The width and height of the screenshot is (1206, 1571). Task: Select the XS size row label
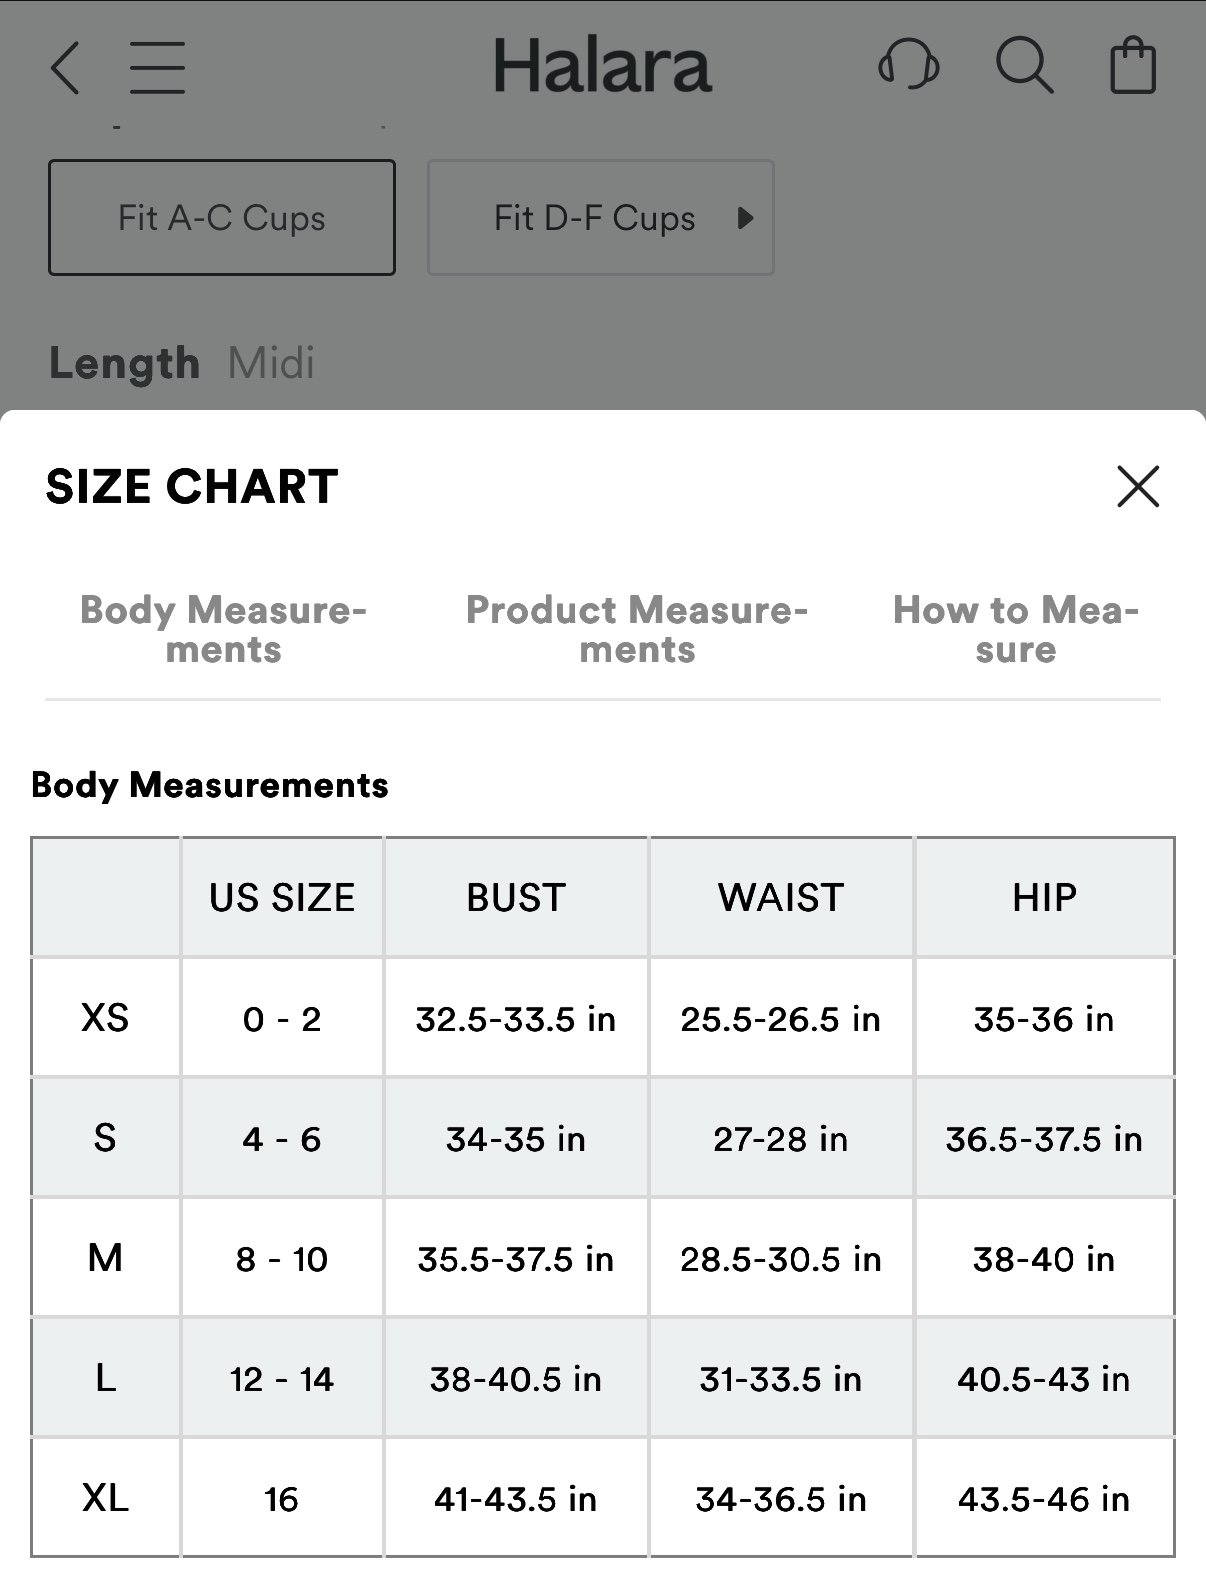[x=105, y=1018]
